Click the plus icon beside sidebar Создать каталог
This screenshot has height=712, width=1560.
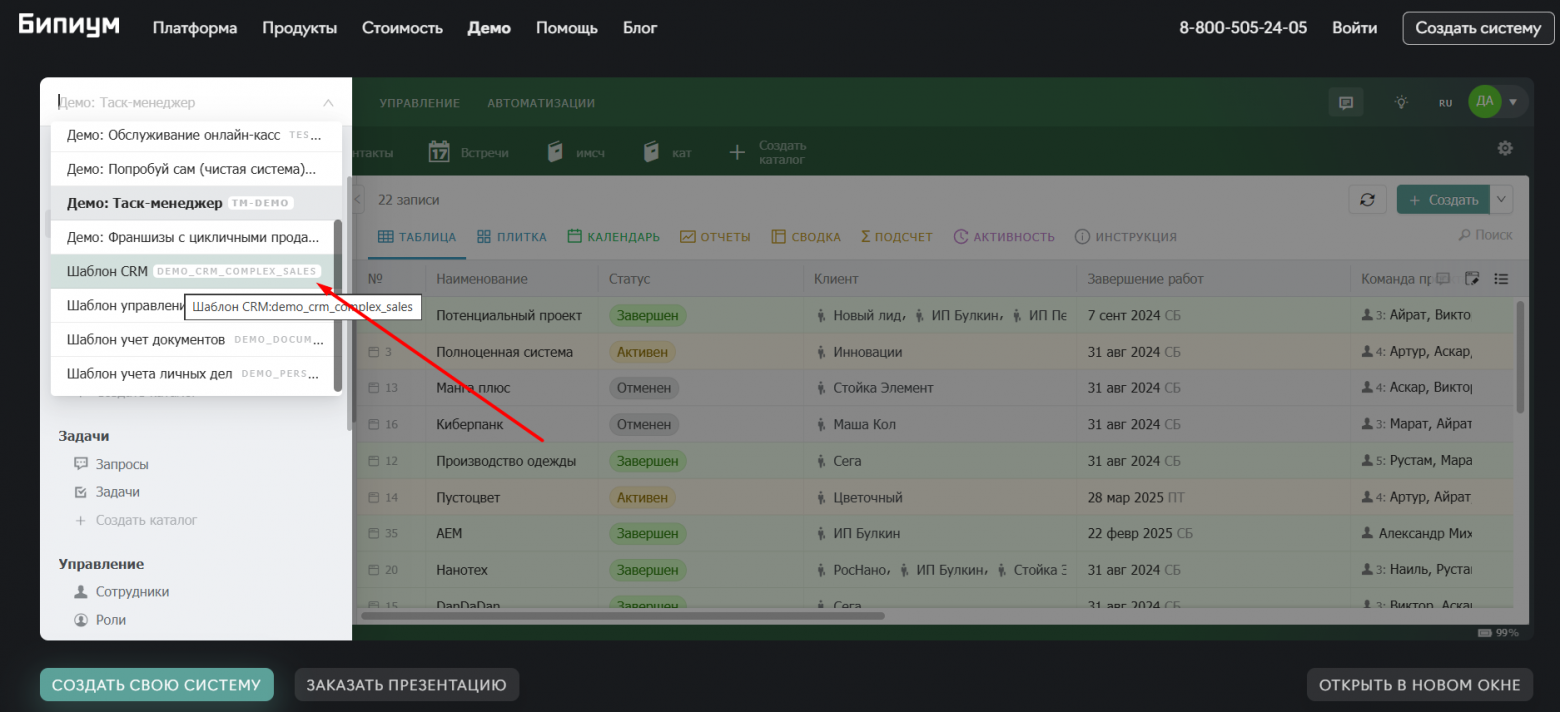pyautogui.click(x=81, y=520)
